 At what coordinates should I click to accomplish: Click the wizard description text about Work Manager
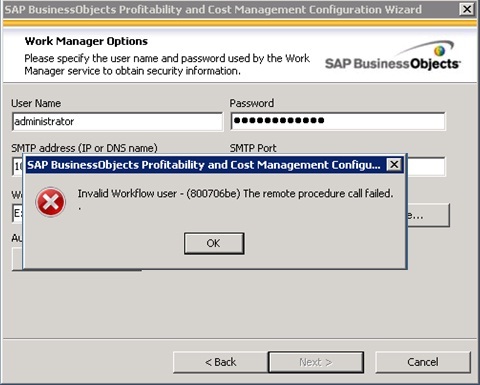point(167,64)
